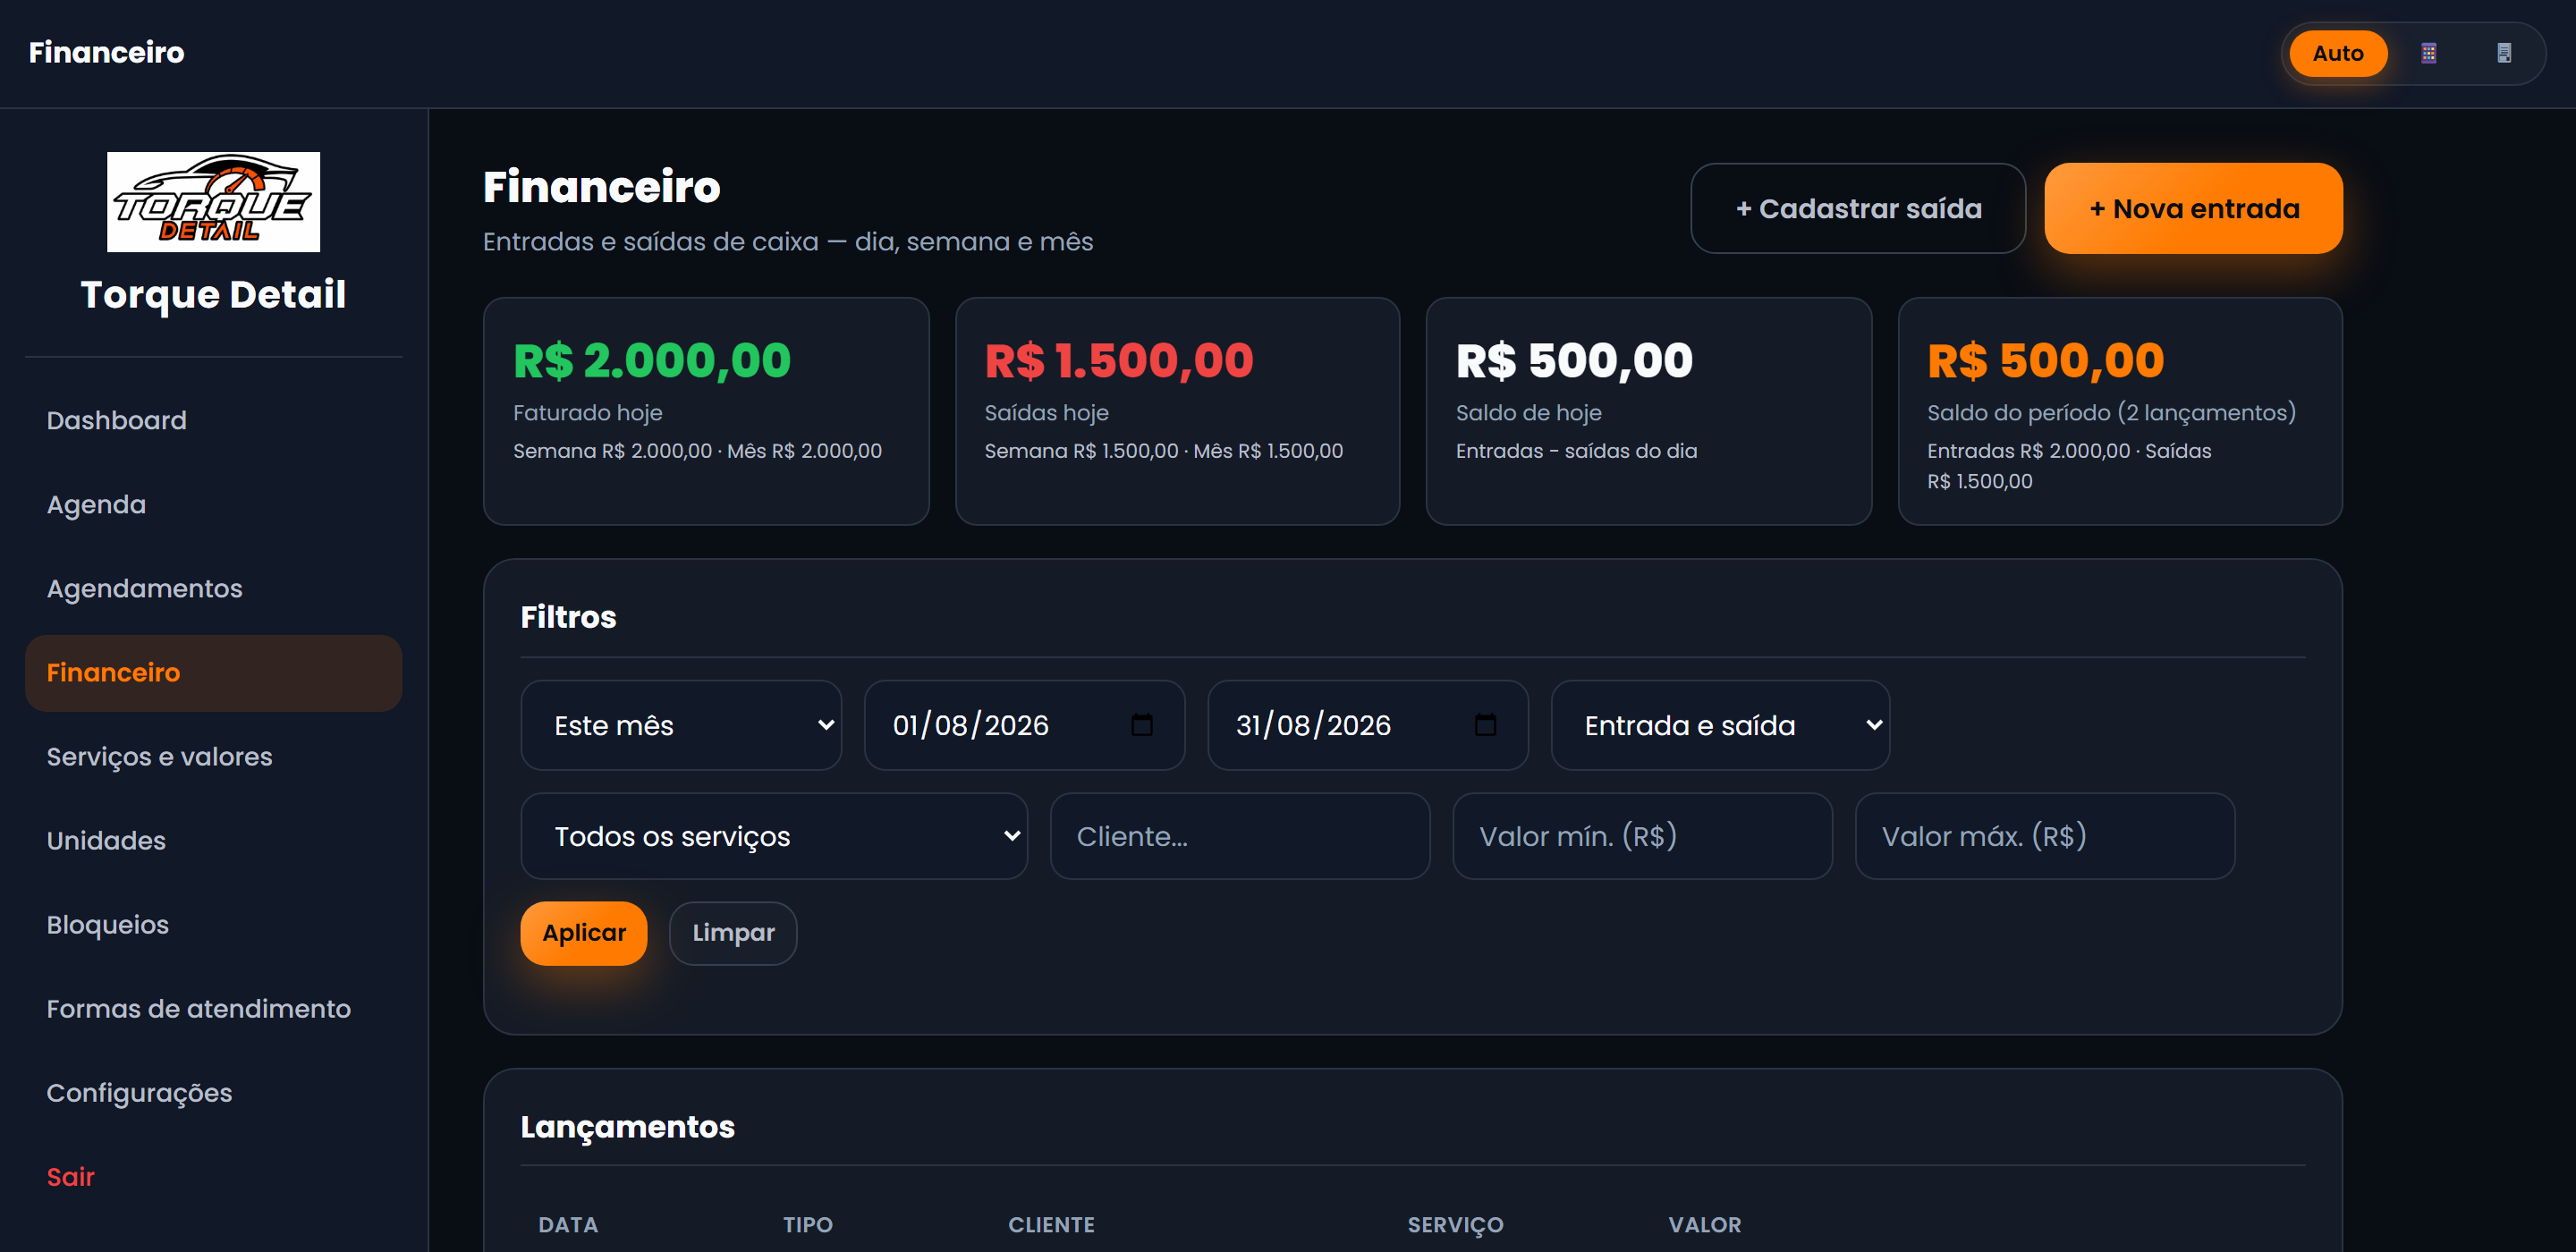Click the Torque Detail logo image
This screenshot has height=1252, width=2576.
point(213,202)
